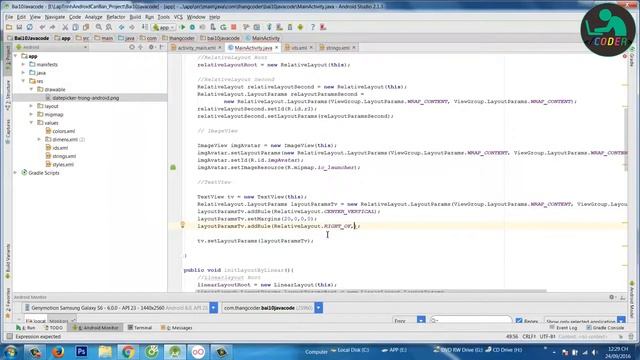Click the Android Monitor settings gear icon
The width and height of the screenshot is (640, 360).
tap(611, 297)
